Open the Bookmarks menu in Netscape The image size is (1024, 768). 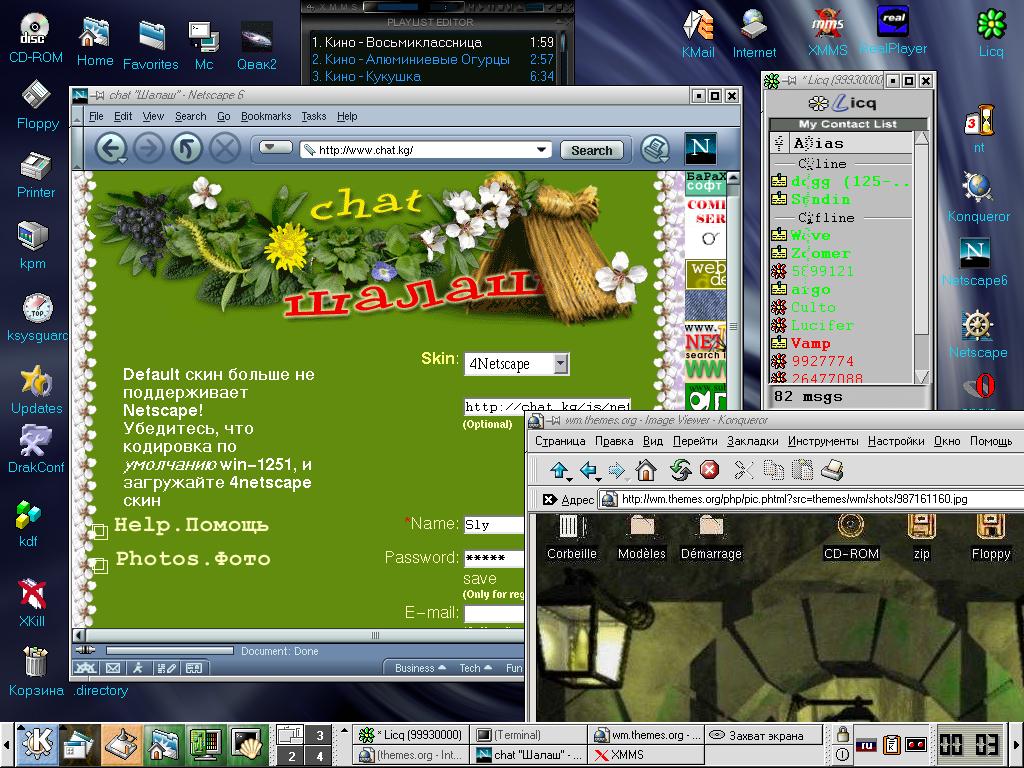click(x=266, y=116)
